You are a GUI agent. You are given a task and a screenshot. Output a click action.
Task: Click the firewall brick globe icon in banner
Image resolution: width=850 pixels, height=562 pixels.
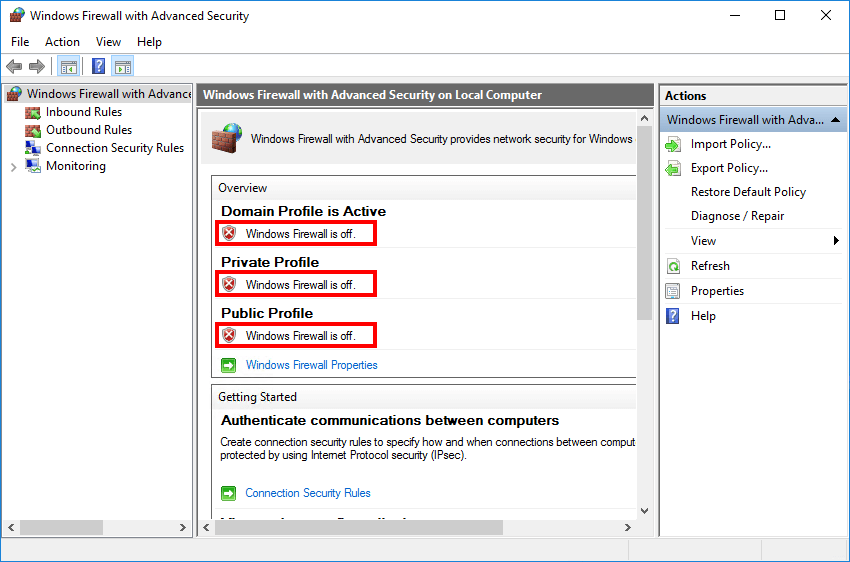(227, 138)
